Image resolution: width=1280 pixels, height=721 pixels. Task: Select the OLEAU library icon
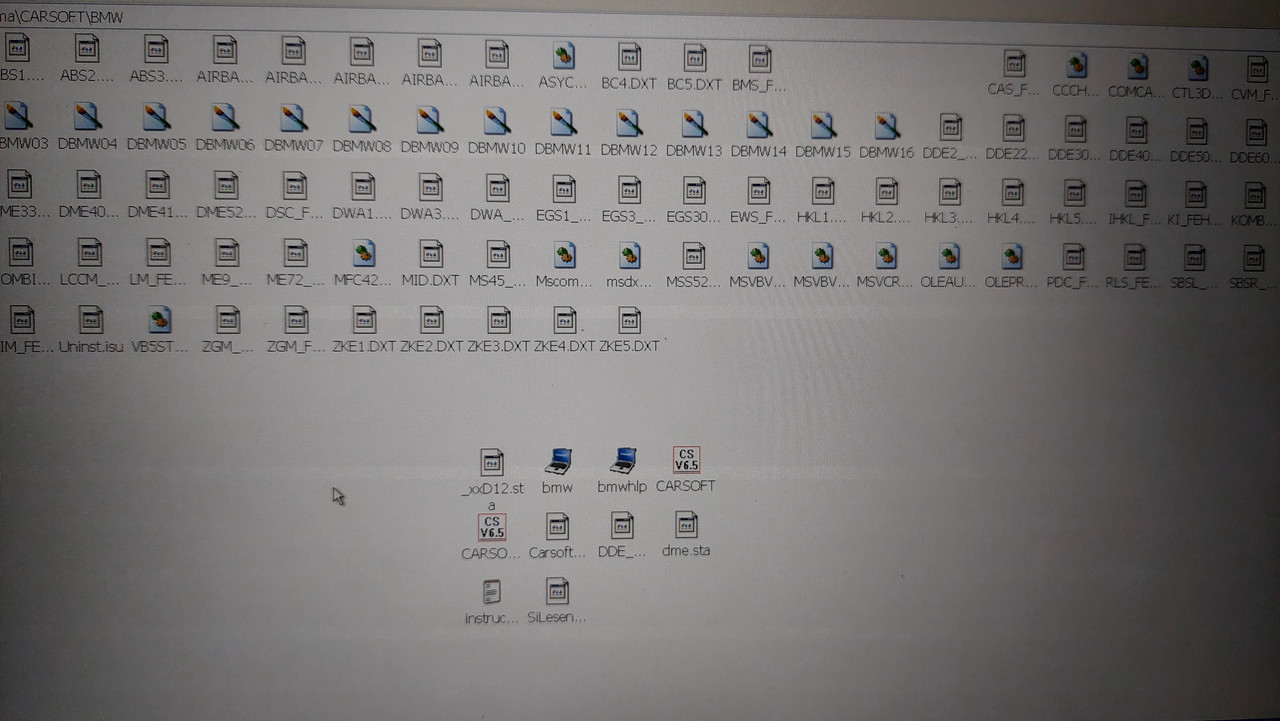click(x=950, y=257)
